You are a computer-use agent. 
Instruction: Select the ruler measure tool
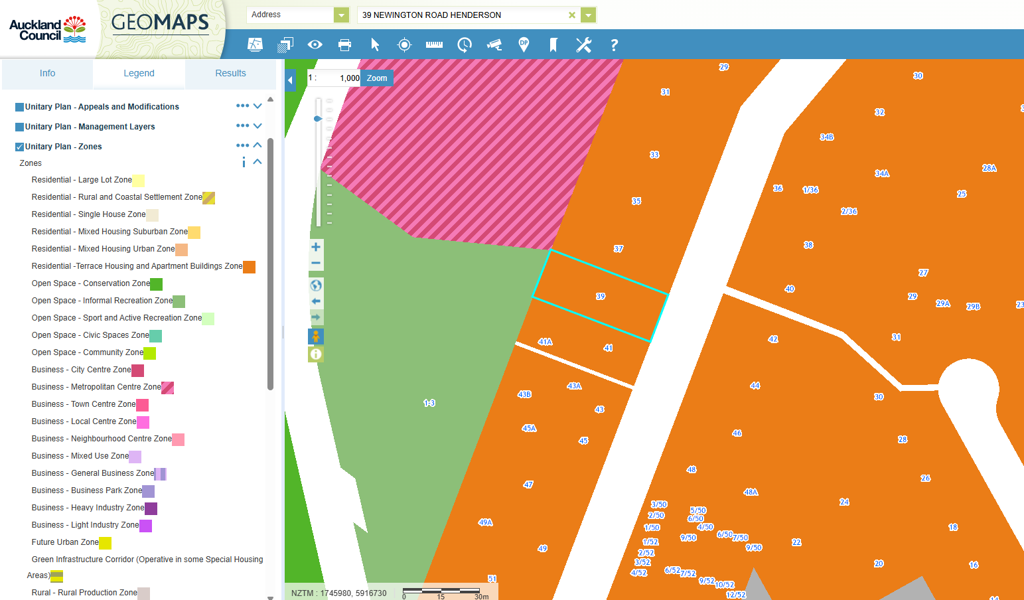coord(434,45)
